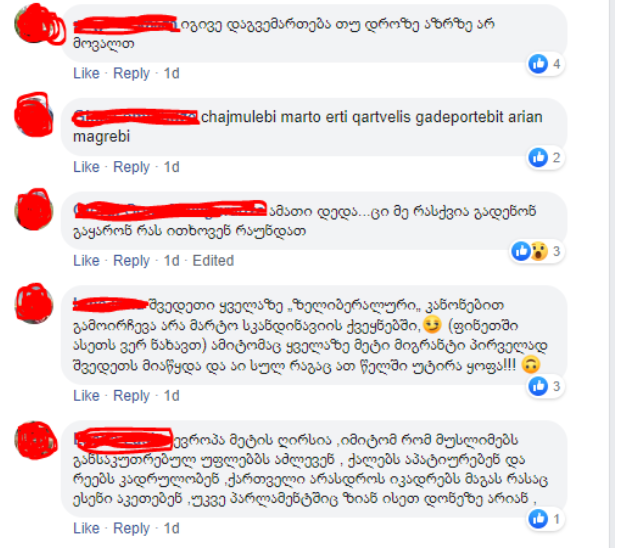Viewport: 629px width, 555px height.
Task: View thumbs-up reaction on chajmulebi comment
Action: click(538, 158)
